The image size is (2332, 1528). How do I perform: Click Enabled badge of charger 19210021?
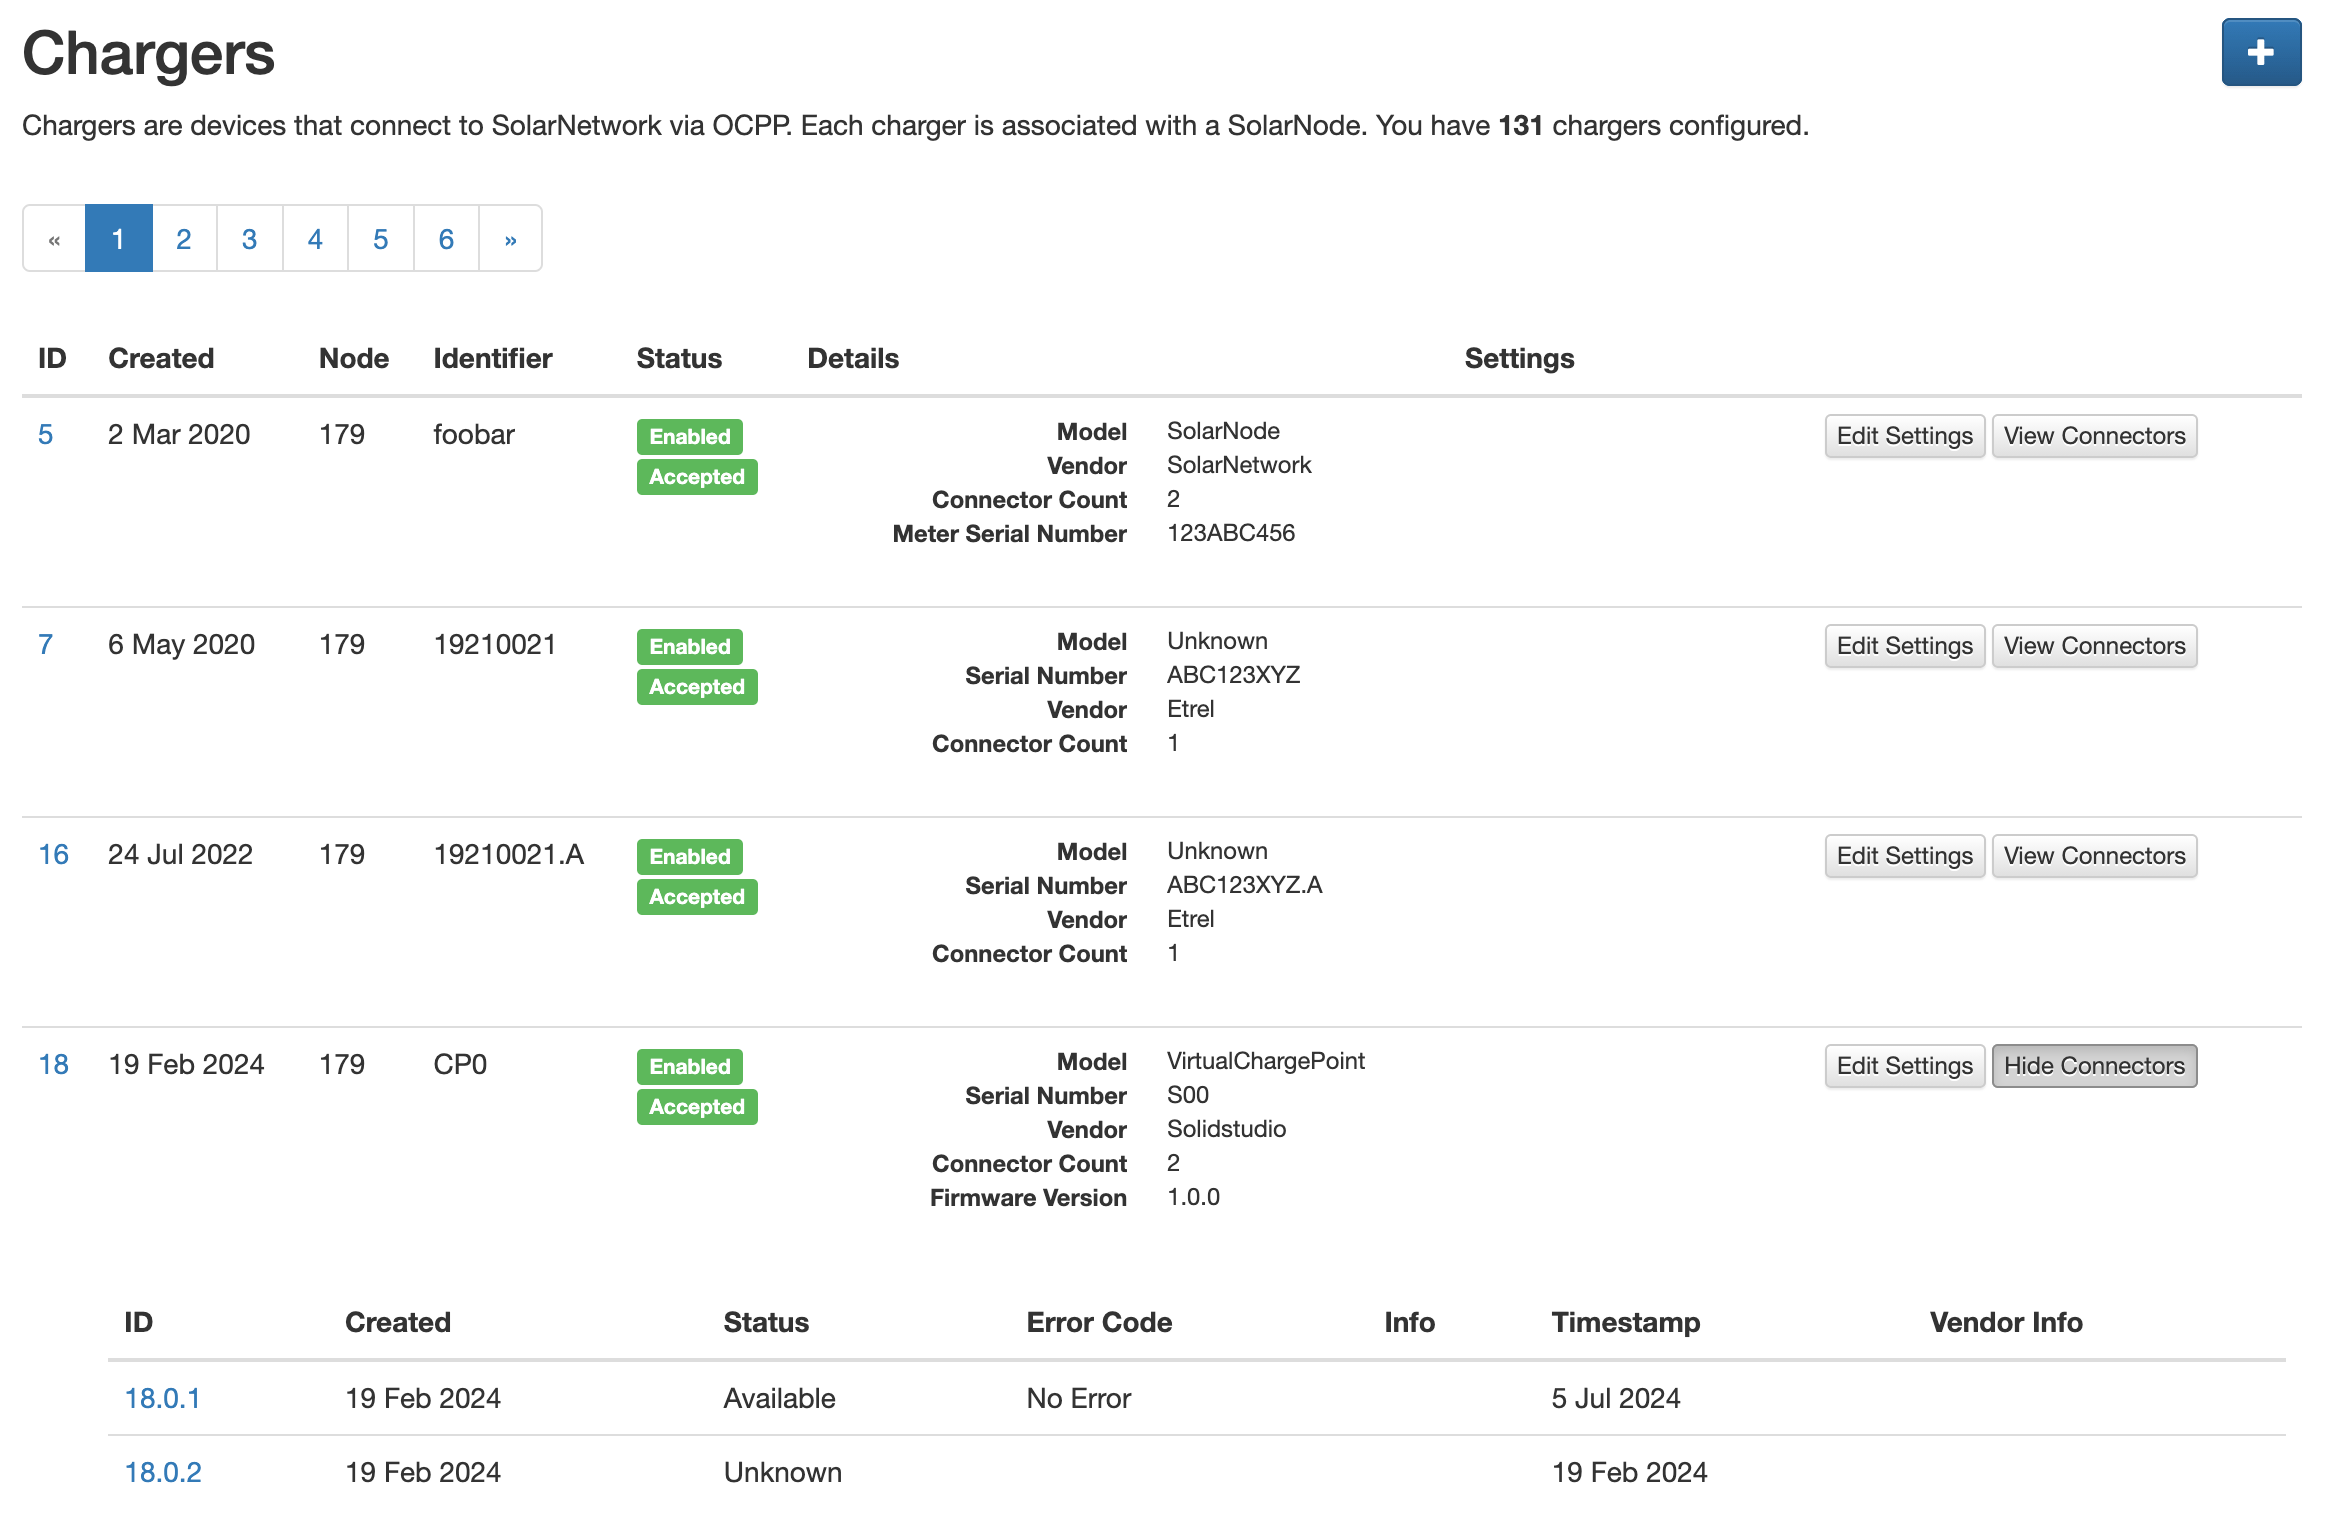tap(689, 646)
